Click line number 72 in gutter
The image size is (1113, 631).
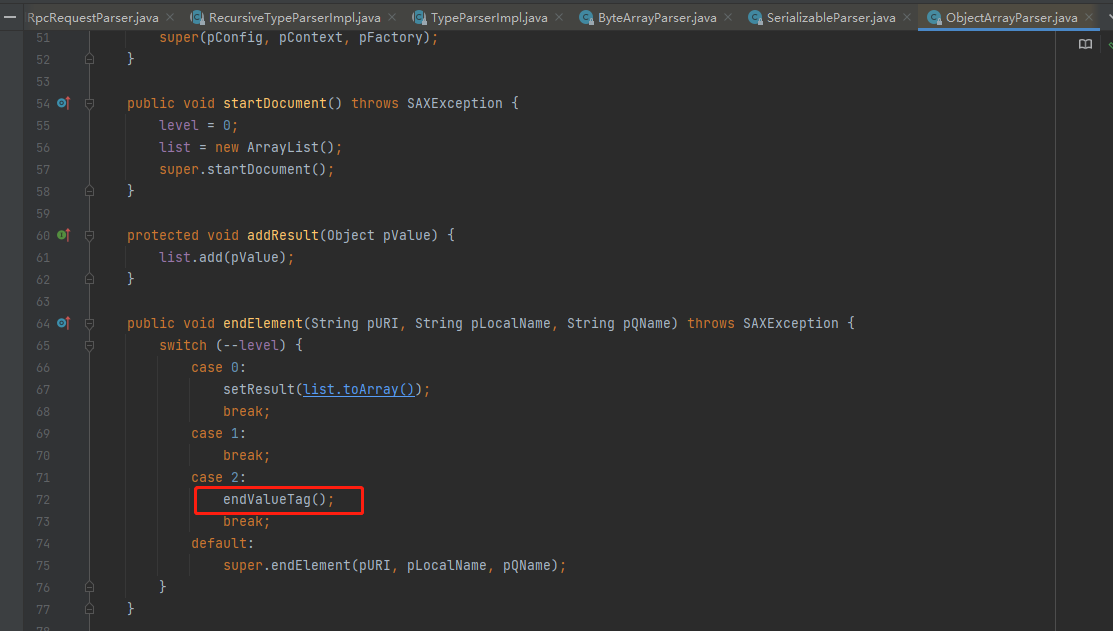click(x=43, y=500)
